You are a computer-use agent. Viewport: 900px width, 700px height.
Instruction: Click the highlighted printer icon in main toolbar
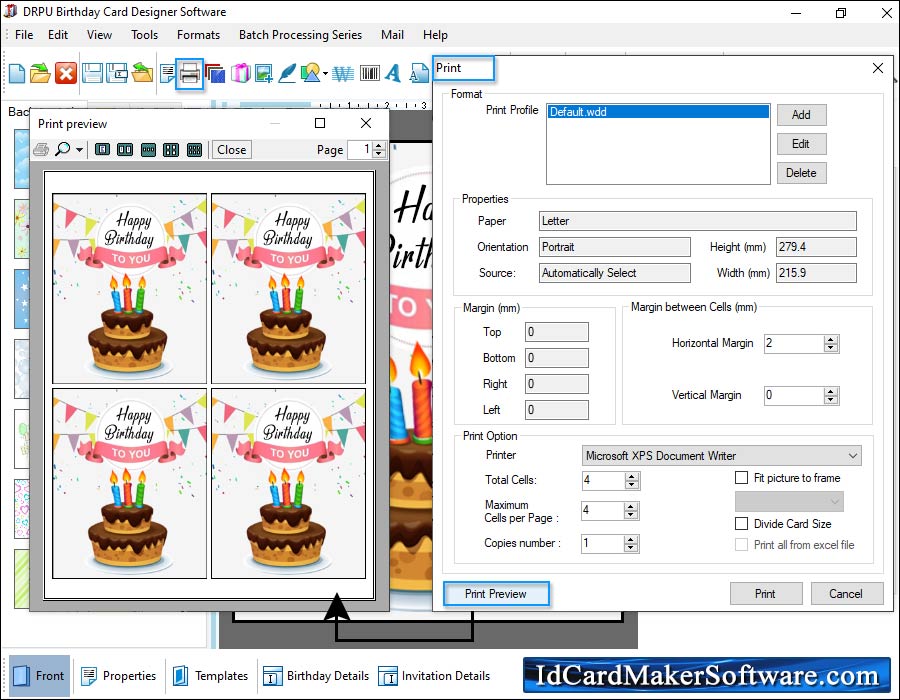click(x=189, y=73)
